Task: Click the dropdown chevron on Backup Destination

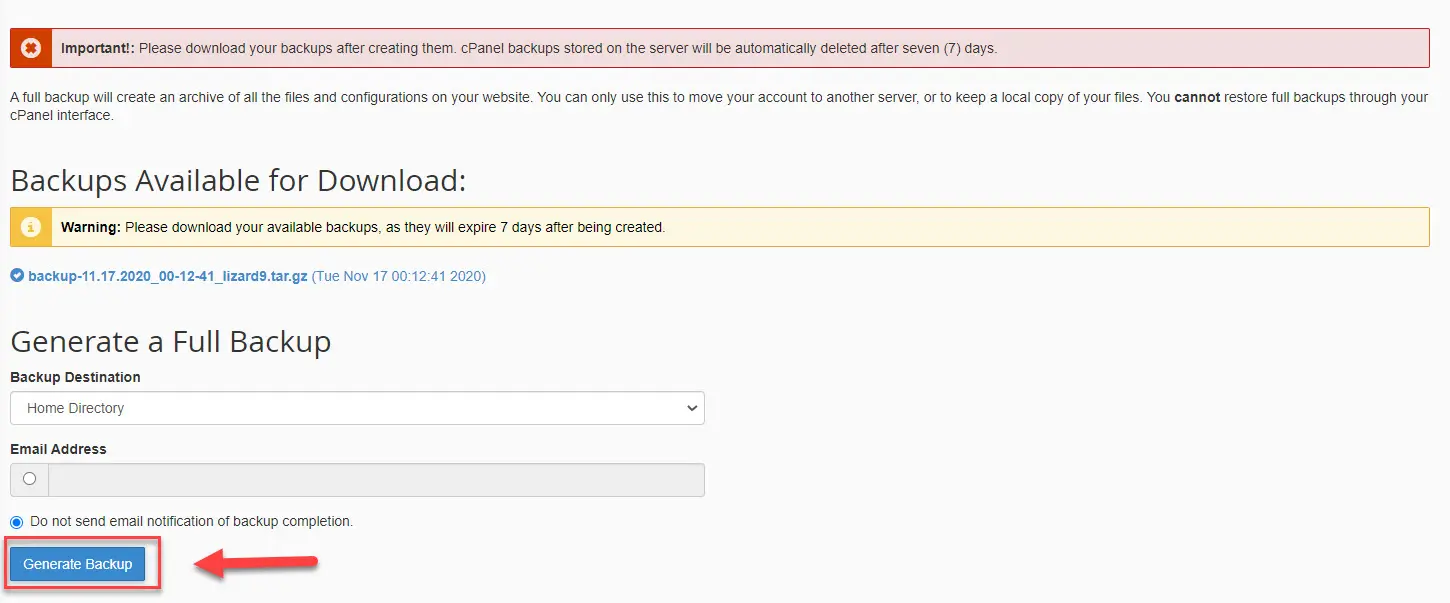Action: pyautogui.click(x=691, y=408)
